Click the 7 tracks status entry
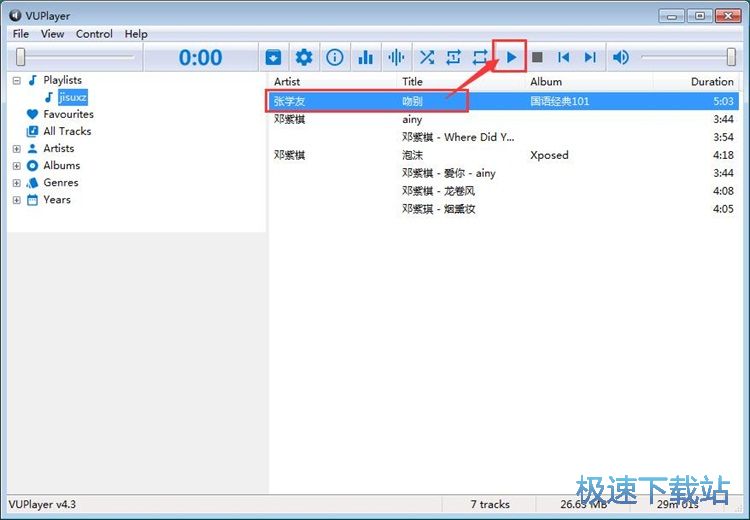The image size is (750, 520). [490, 504]
